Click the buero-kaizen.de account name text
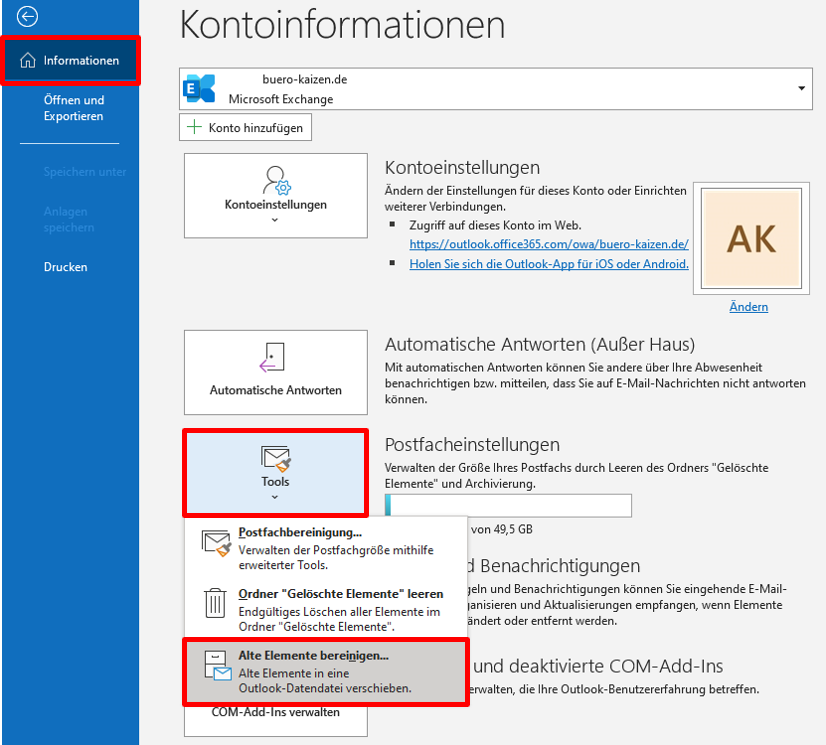This screenshot has height=745, width=826. 304,80
